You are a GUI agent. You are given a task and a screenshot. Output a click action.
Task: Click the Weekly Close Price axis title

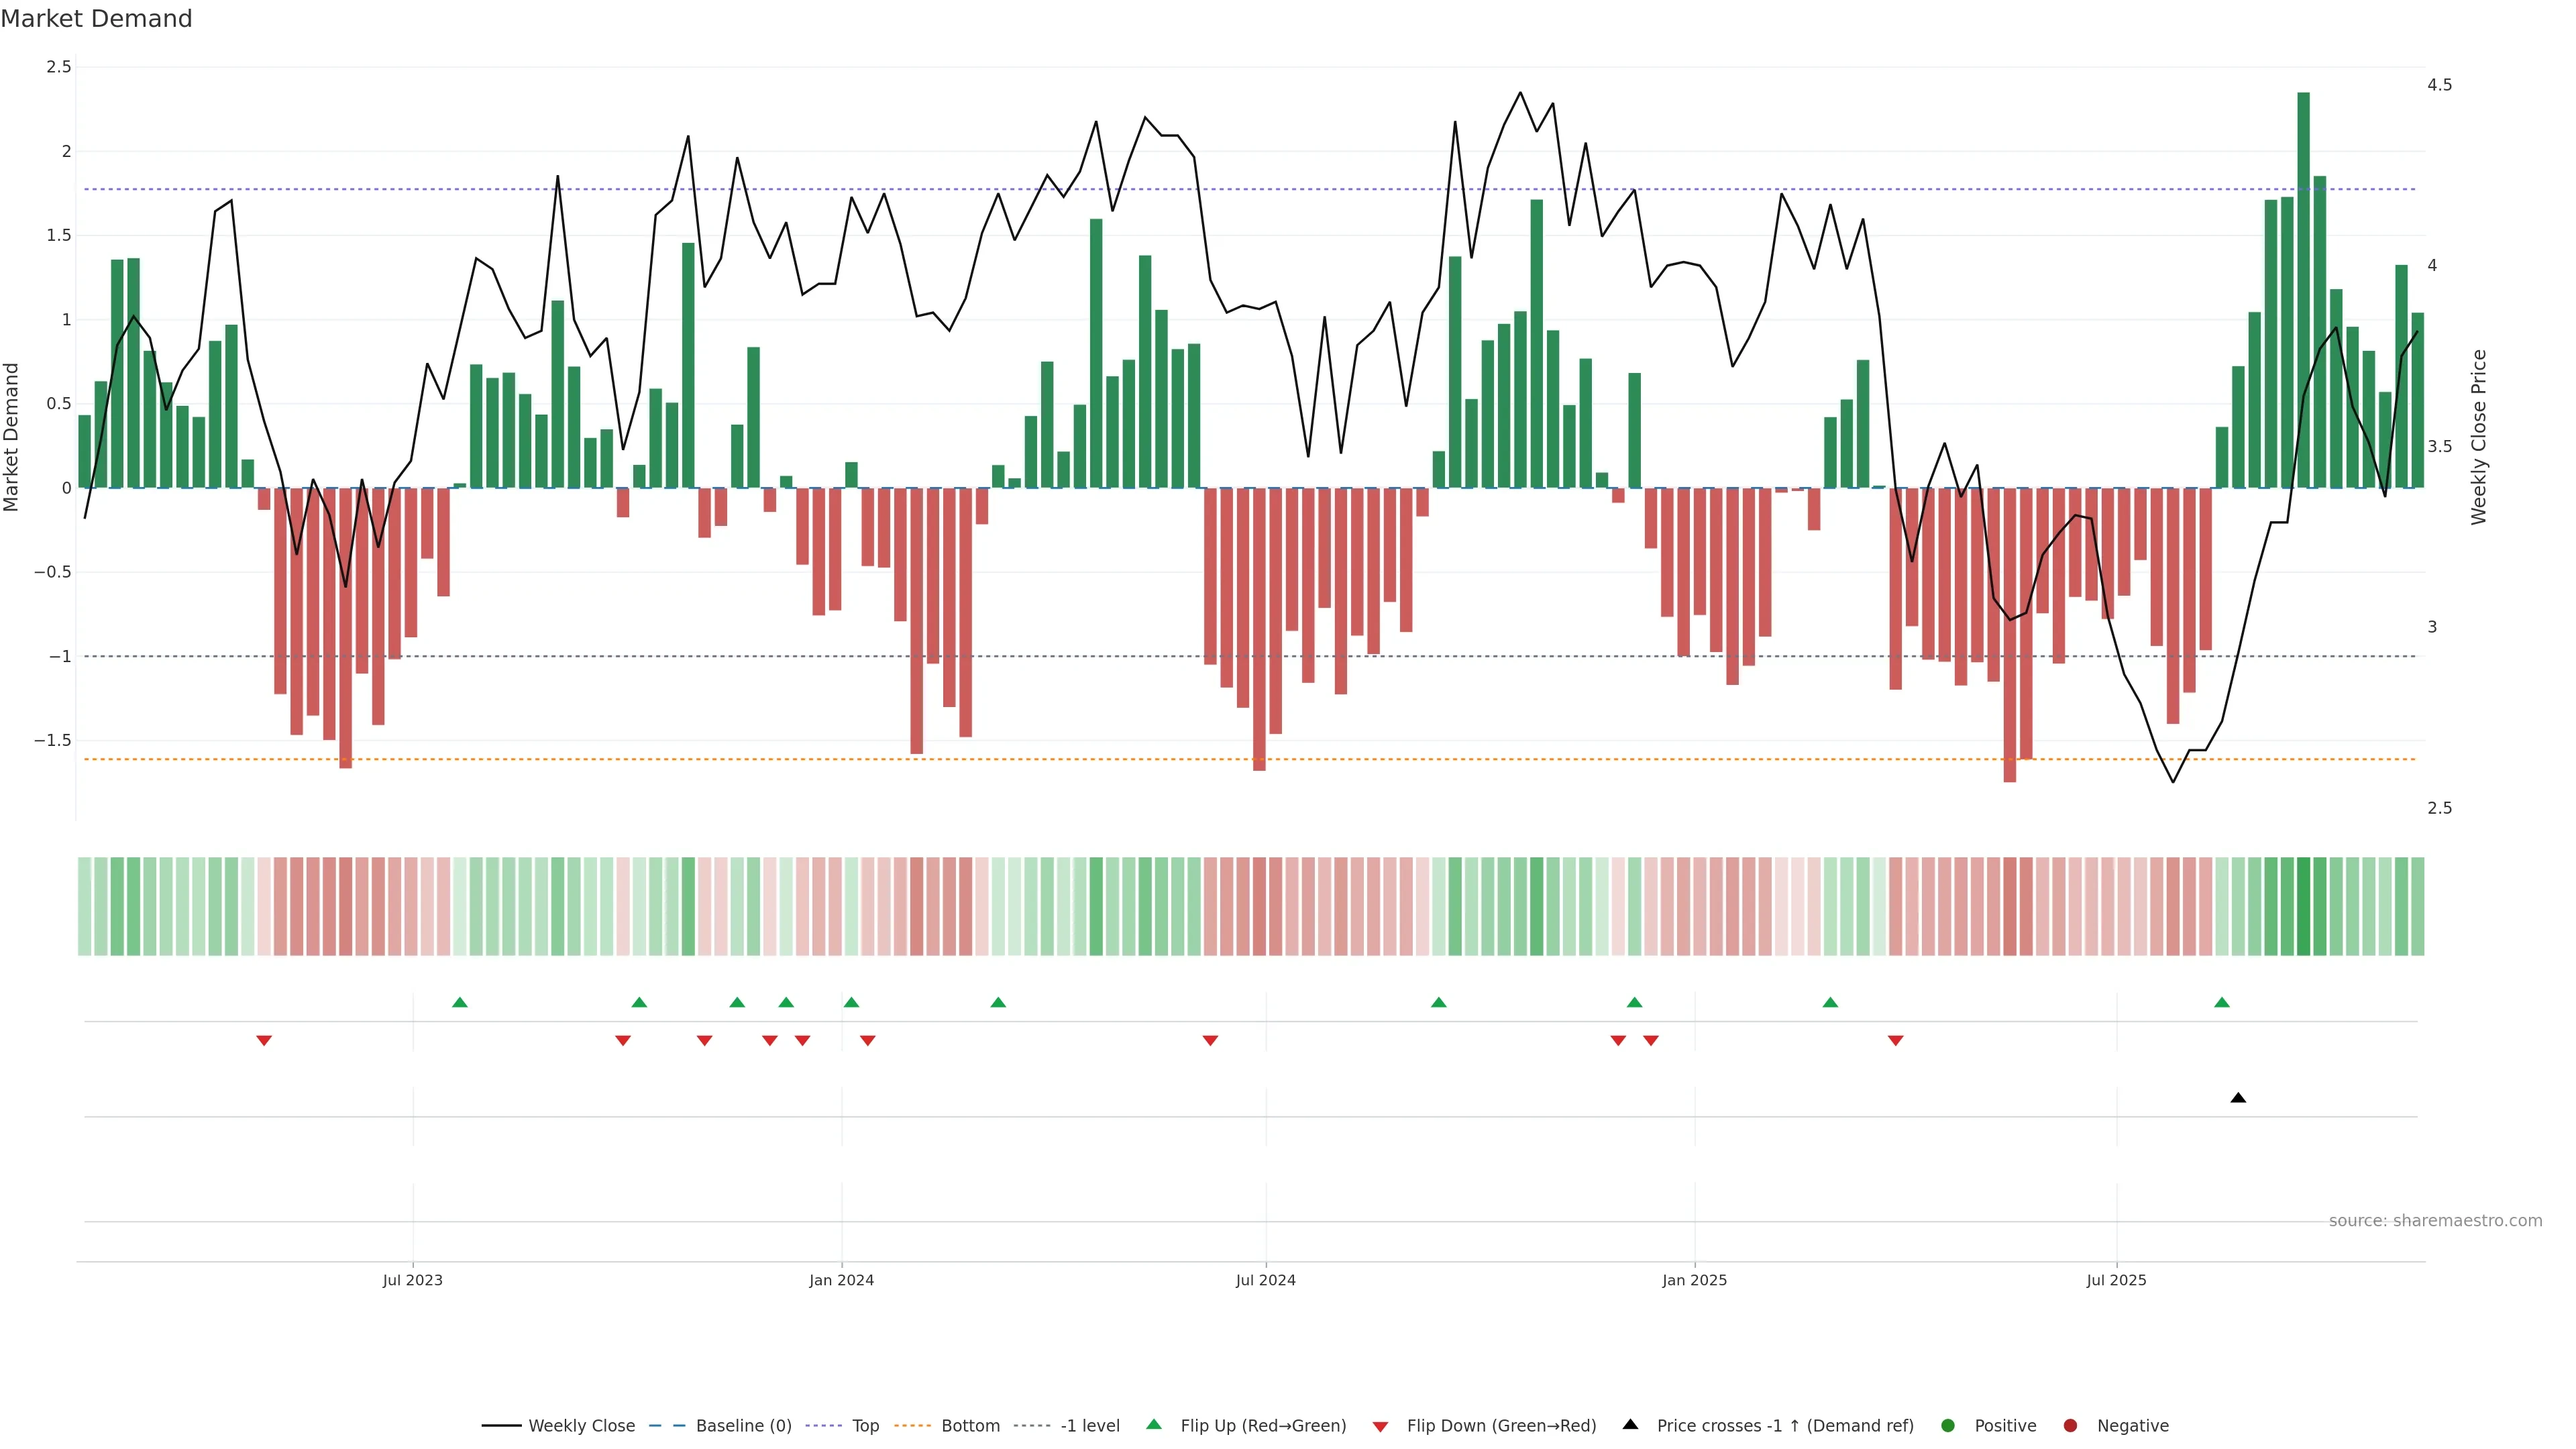2478,437
